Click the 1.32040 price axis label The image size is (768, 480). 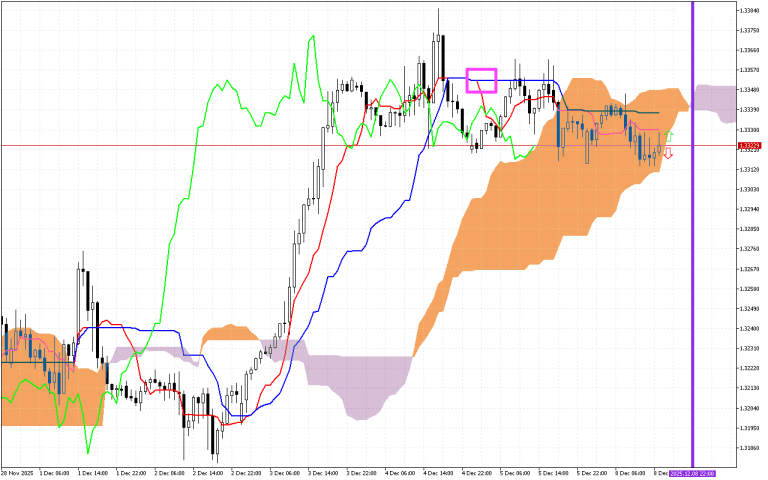(749, 408)
